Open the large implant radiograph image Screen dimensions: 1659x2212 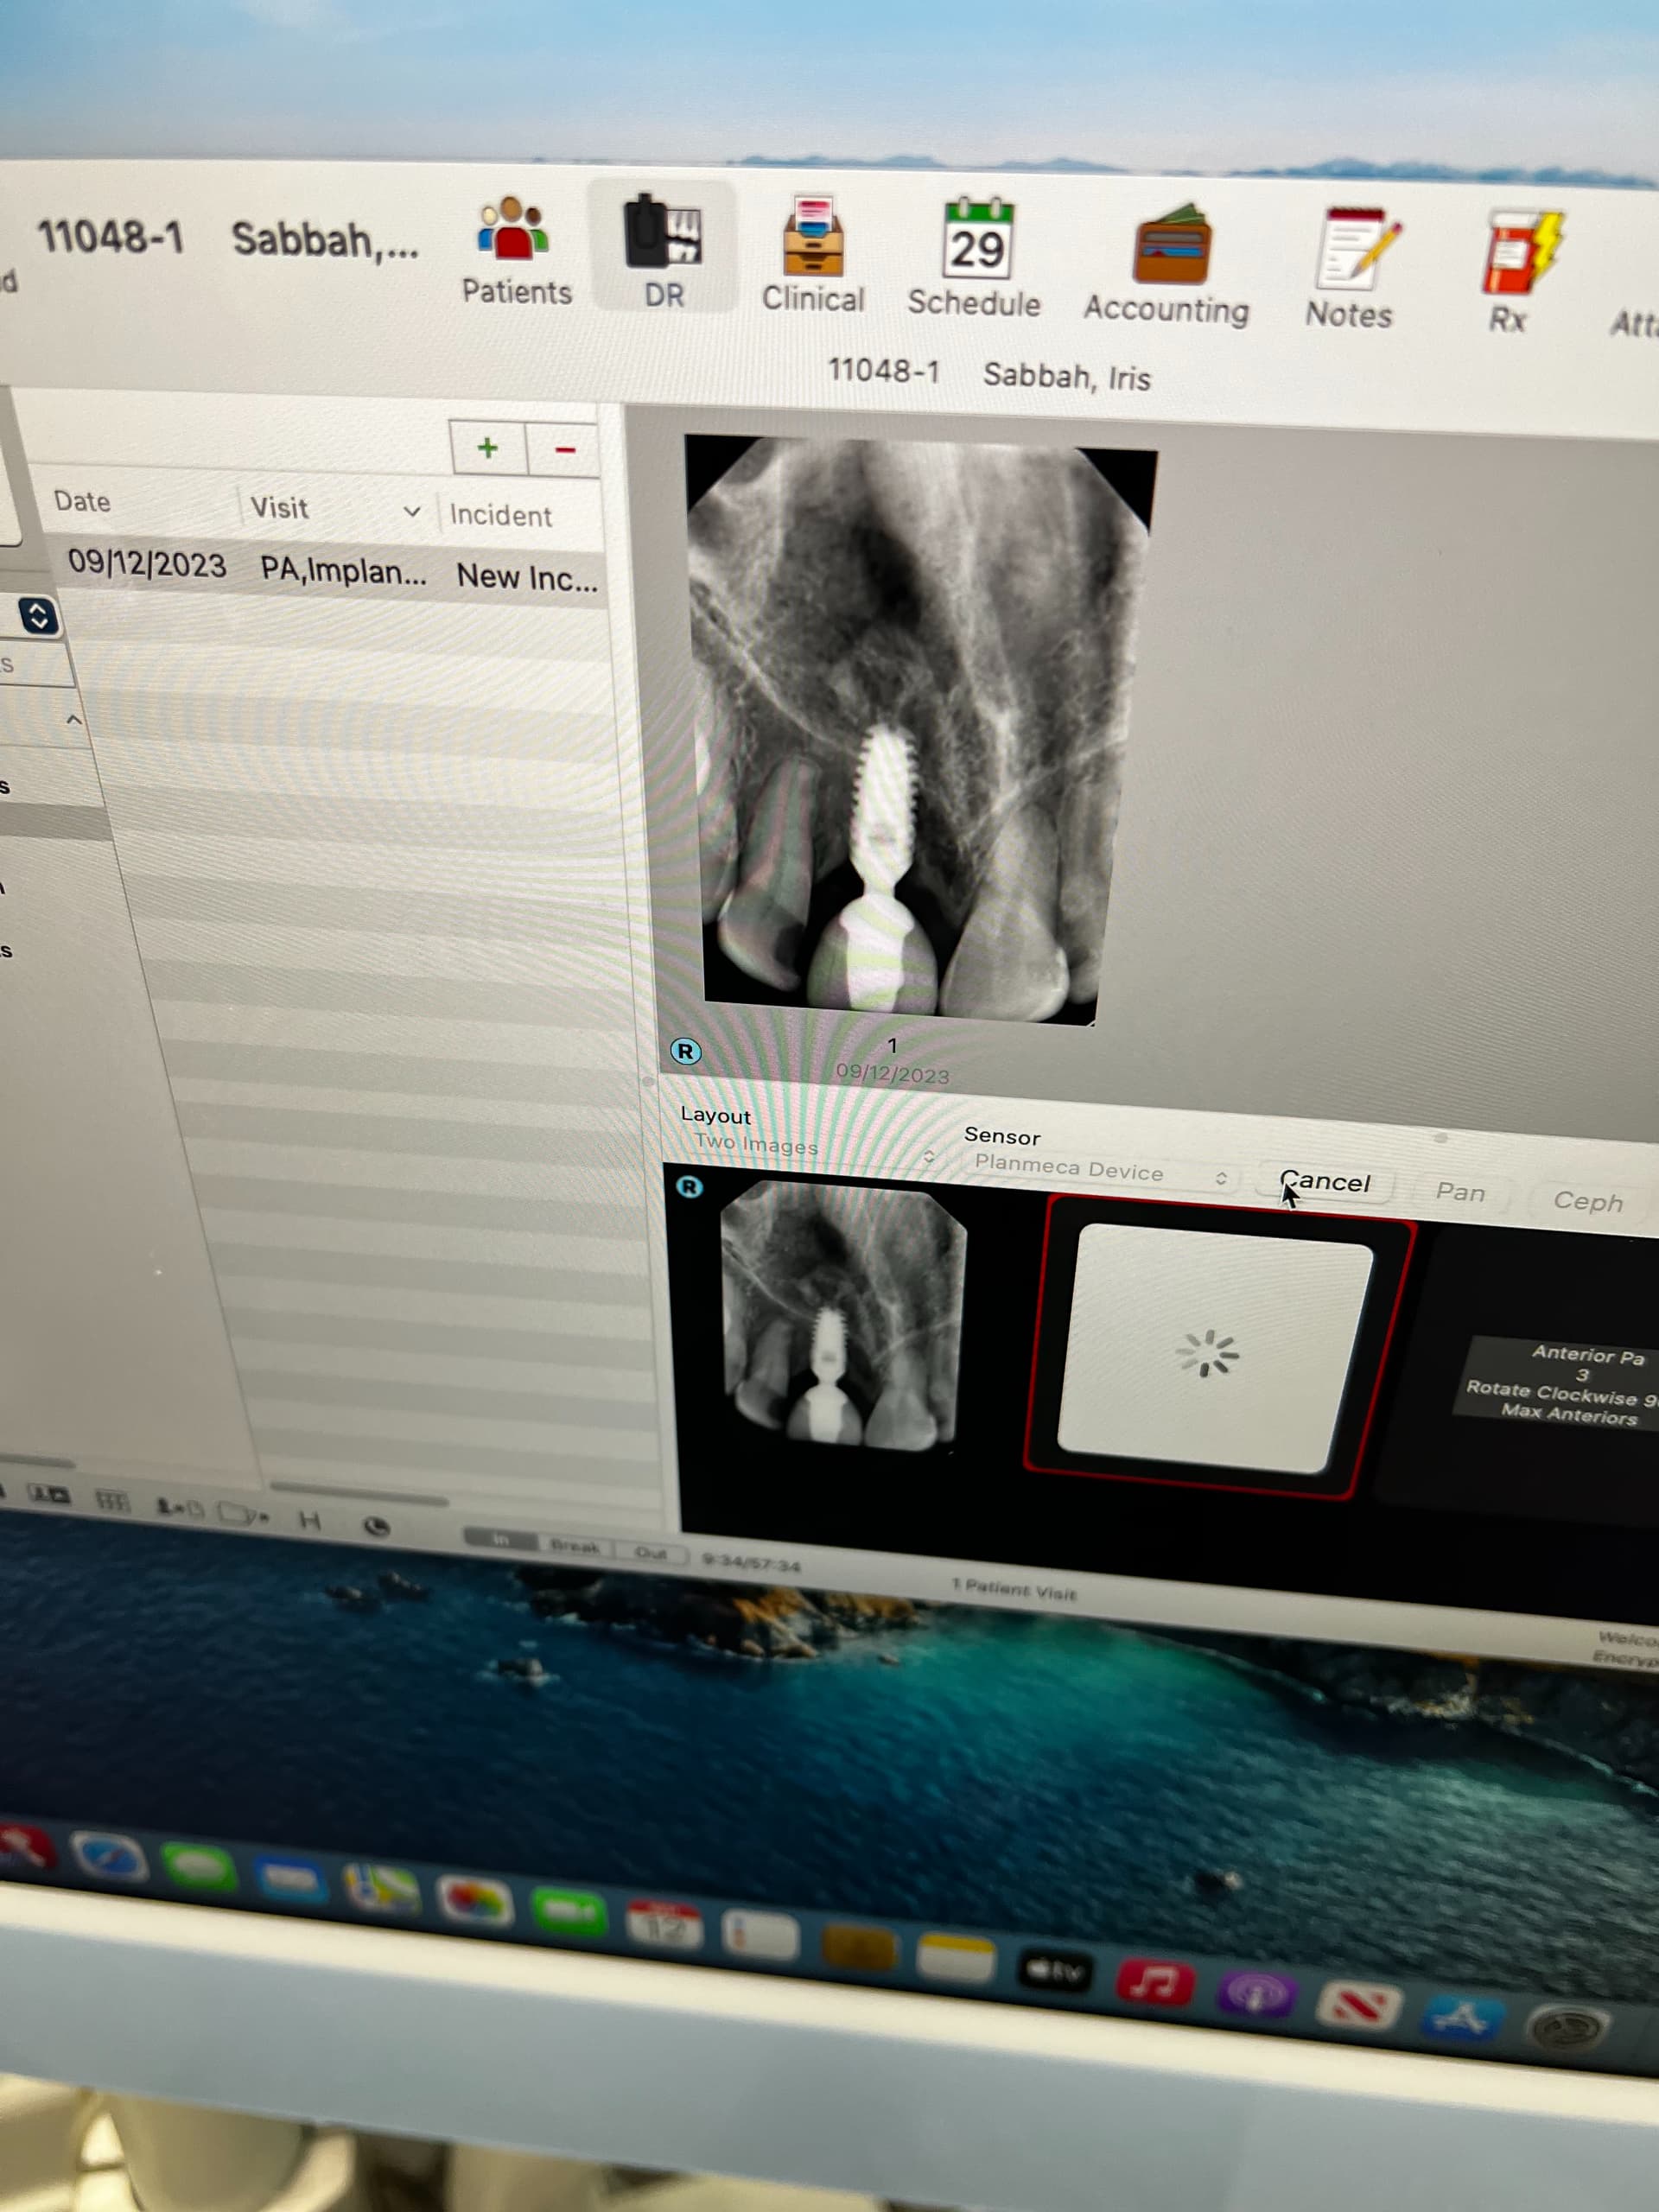pyautogui.click(x=921, y=730)
